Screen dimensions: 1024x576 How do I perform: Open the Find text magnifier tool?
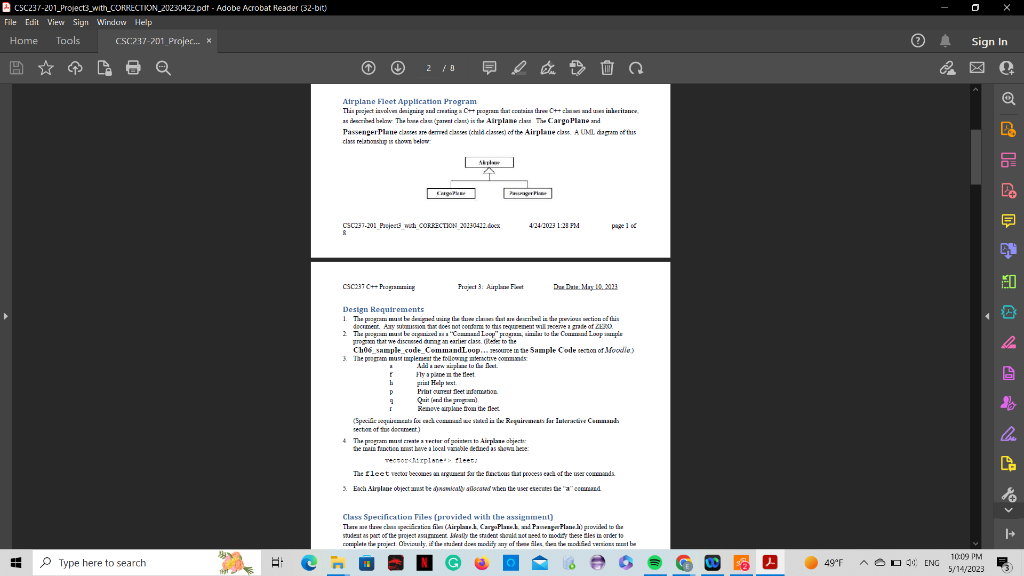[x=163, y=68]
